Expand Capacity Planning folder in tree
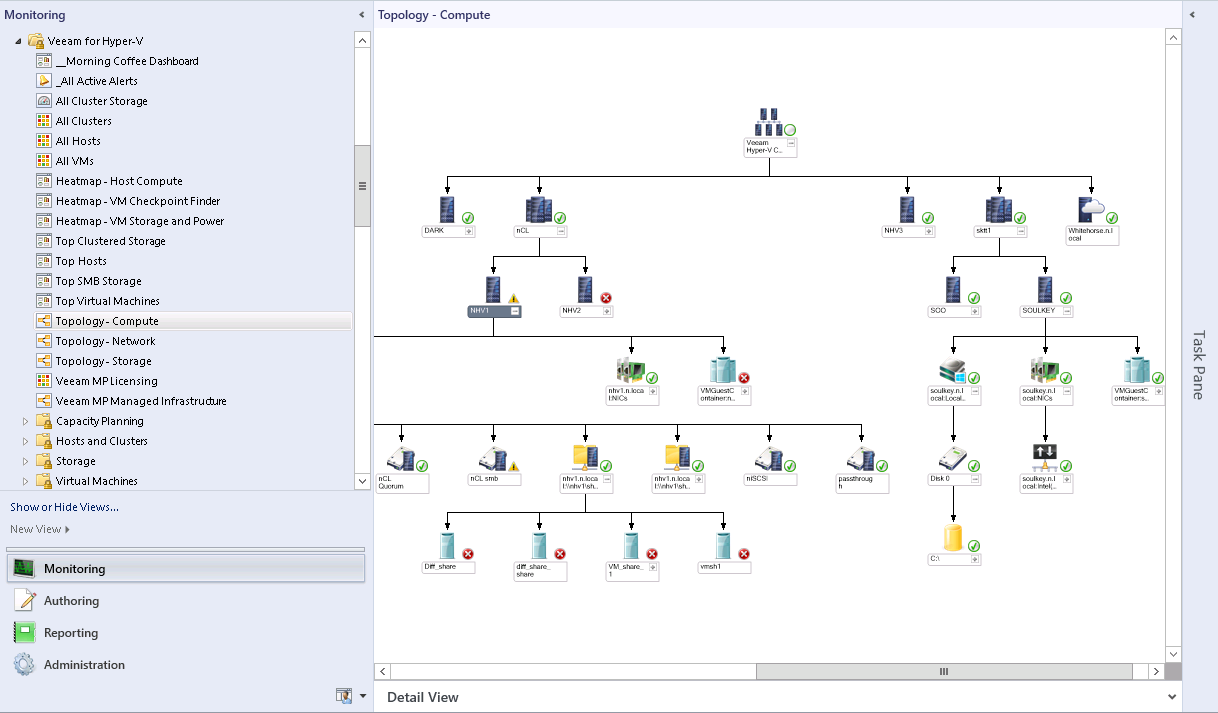 pos(26,421)
